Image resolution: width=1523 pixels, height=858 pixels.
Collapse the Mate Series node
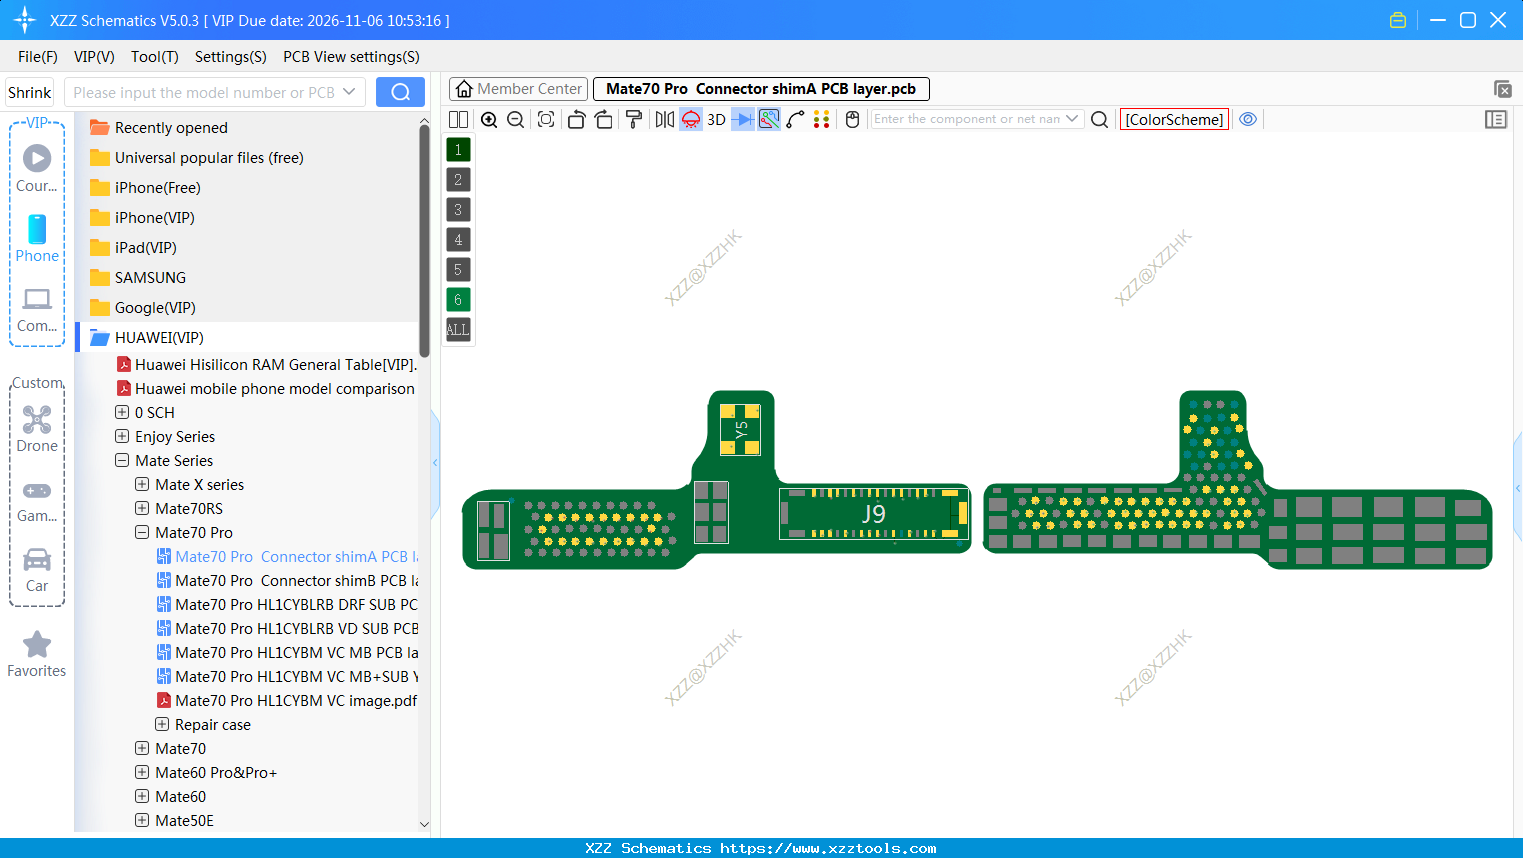coord(122,460)
